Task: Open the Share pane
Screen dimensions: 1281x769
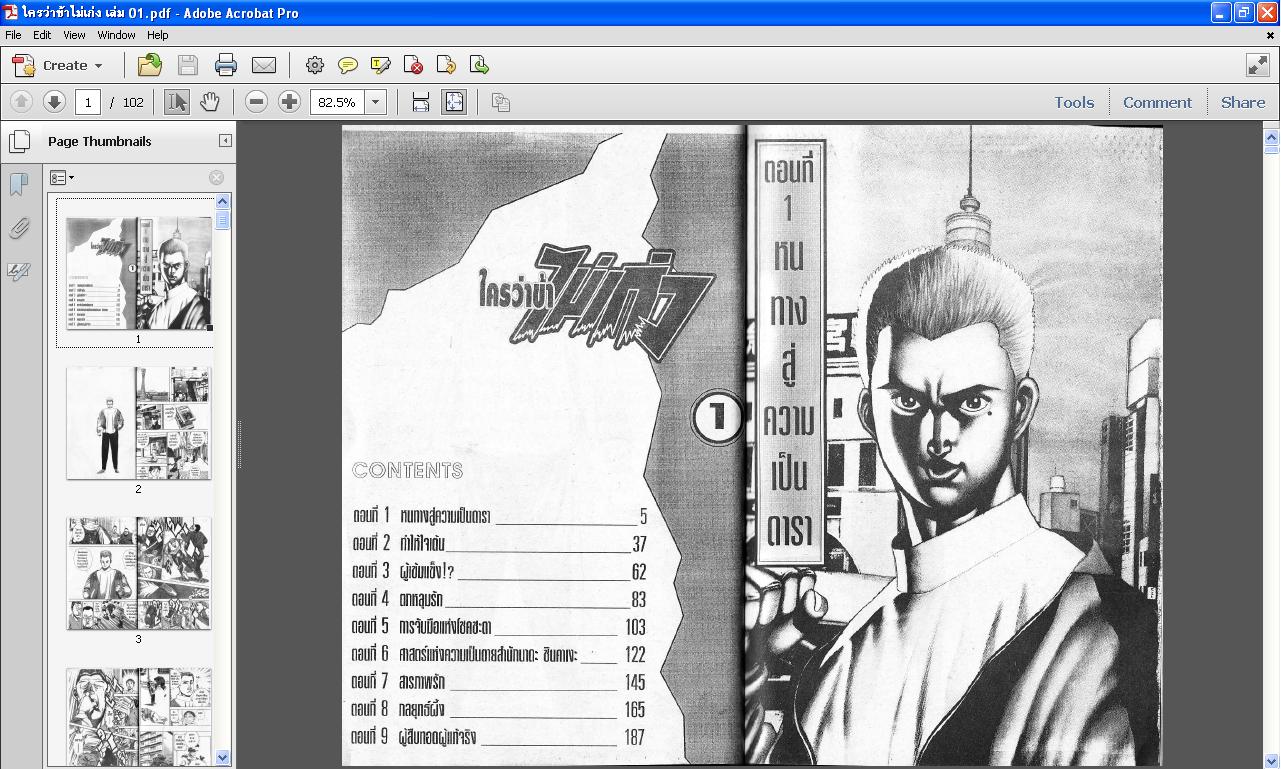Action: point(1243,102)
